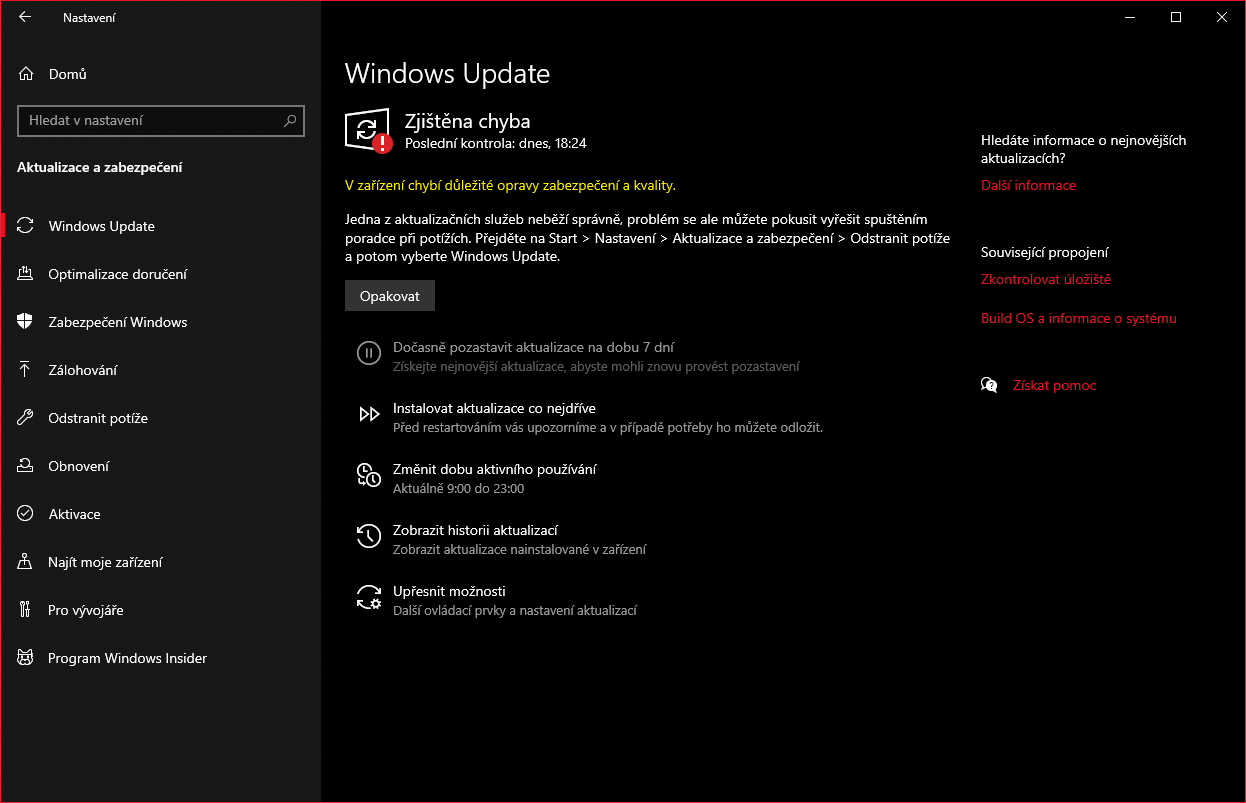The width and height of the screenshot is (1246, 803).
Task: Click the Upřesnit možnosti gear-arrows icon
Action: tap(368, 598)
